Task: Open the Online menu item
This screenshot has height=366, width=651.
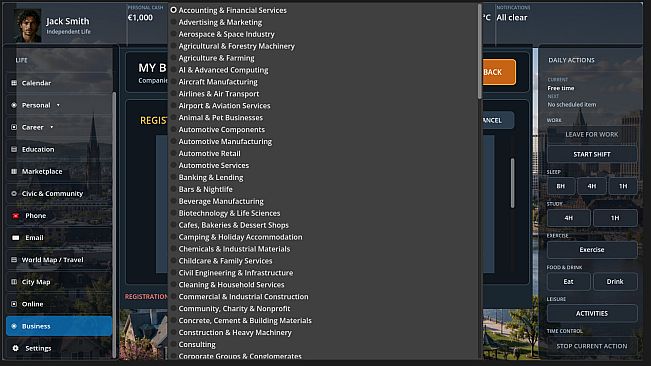Action: pos(59,304)
